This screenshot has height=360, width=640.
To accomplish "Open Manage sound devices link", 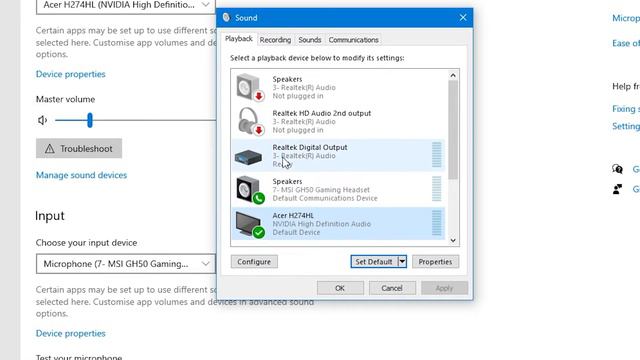I will (x=81, y=175).
